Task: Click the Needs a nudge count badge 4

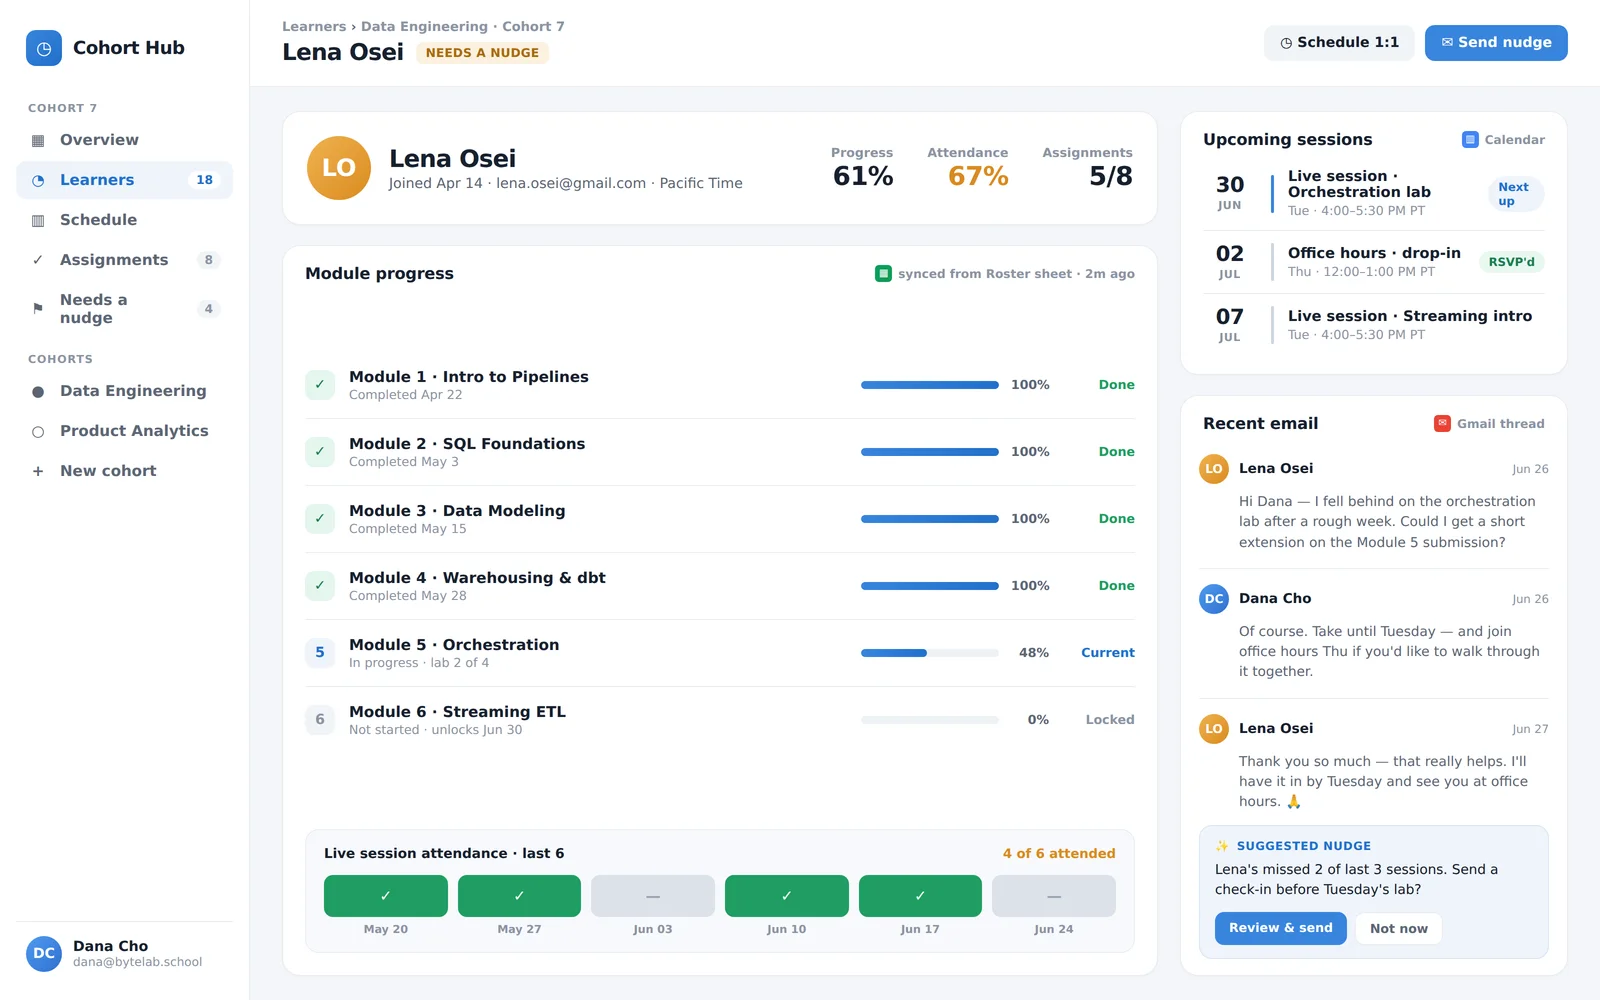Action: (208, 309)
